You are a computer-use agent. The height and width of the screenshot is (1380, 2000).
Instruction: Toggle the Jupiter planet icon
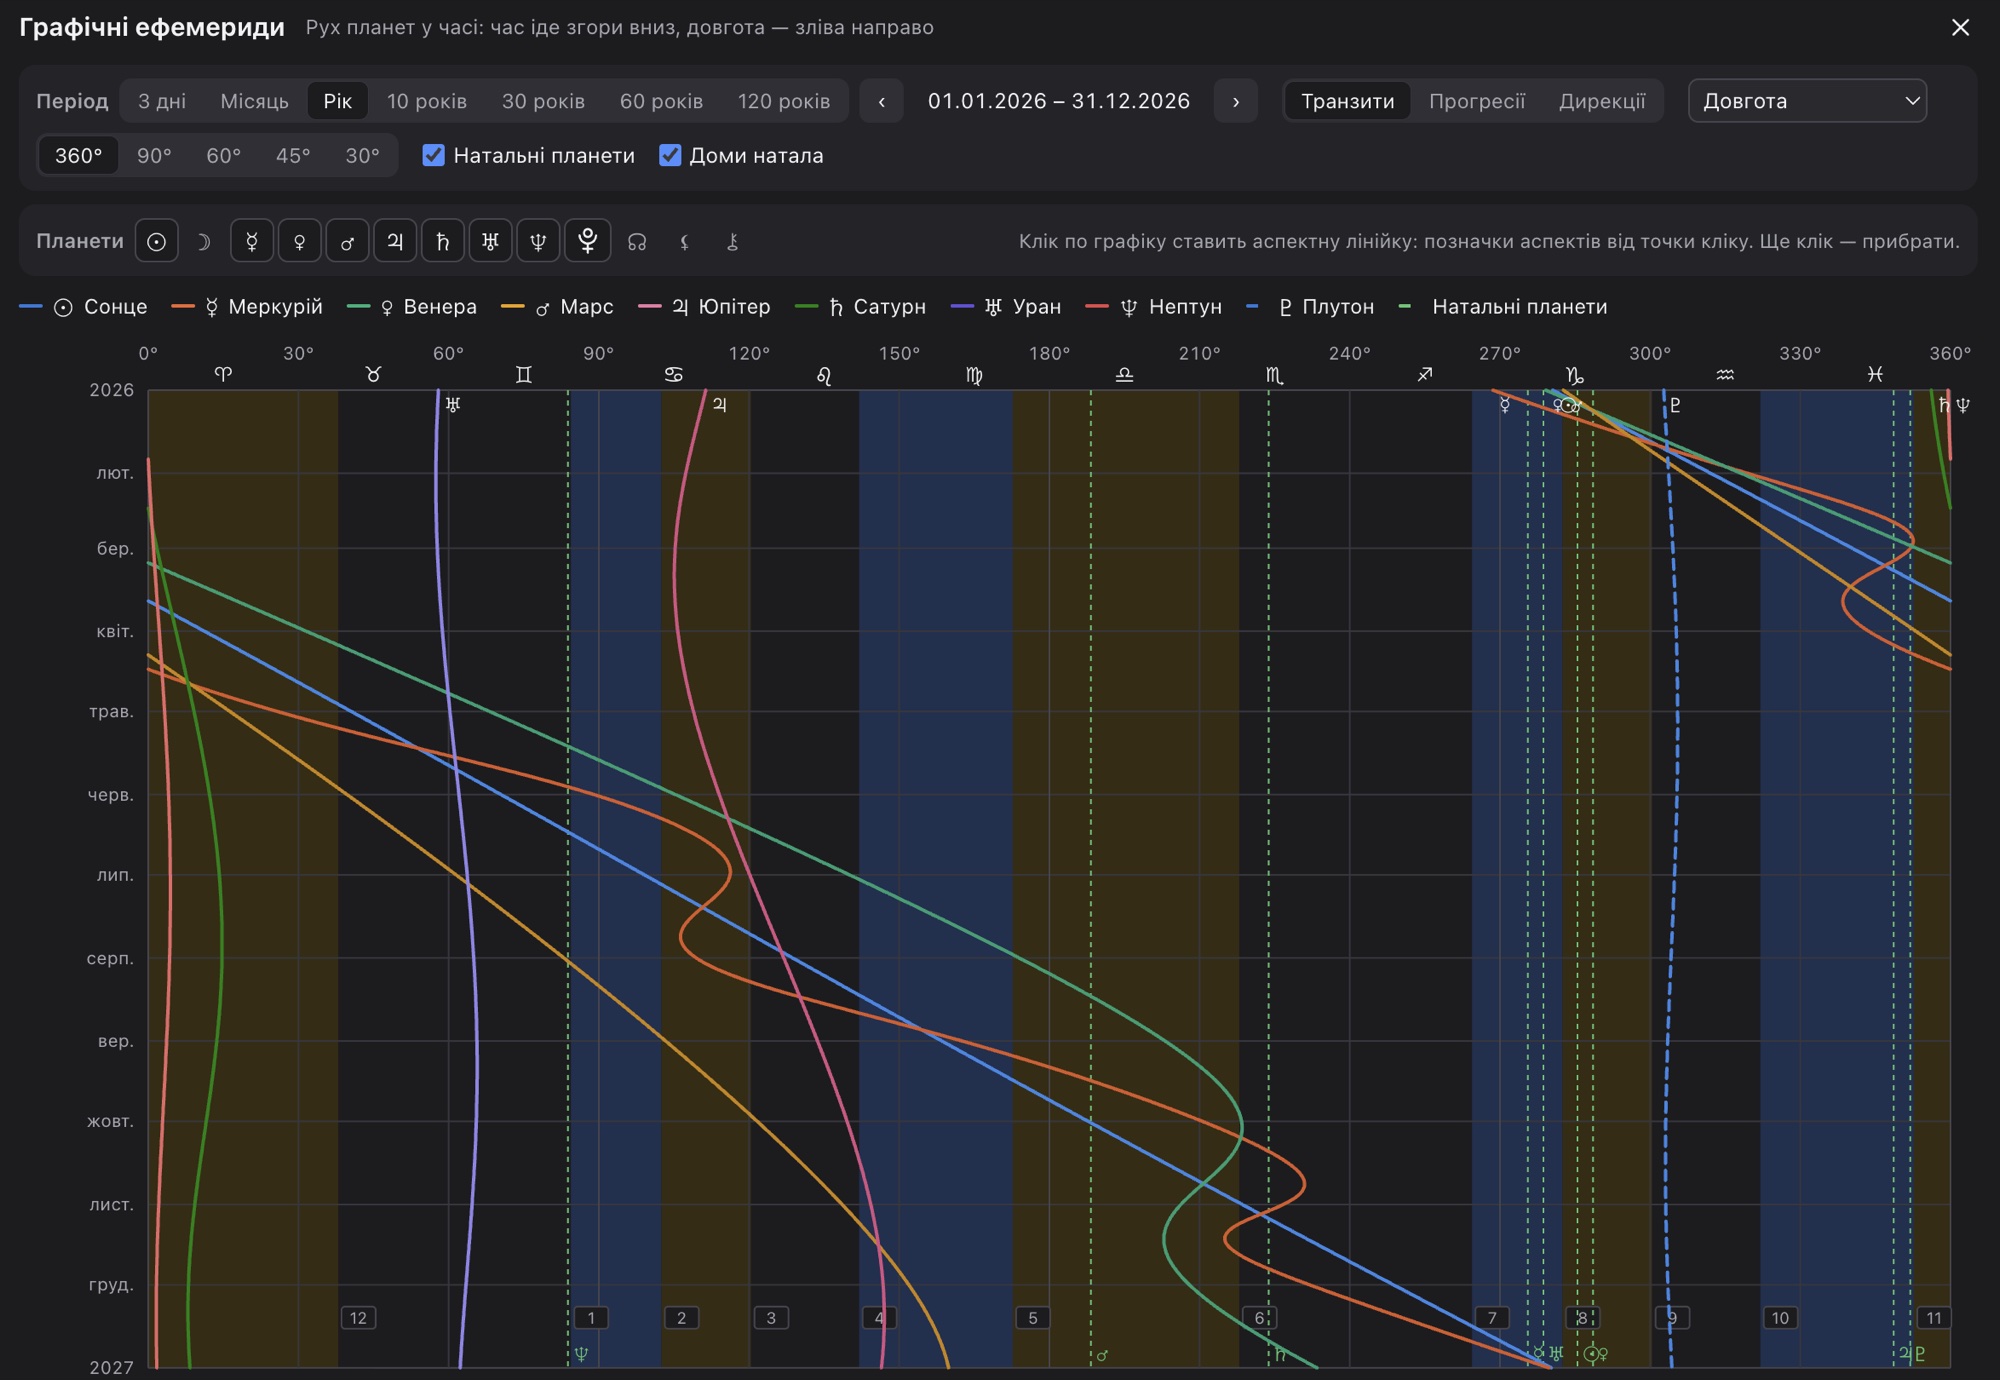coord(395,241)
